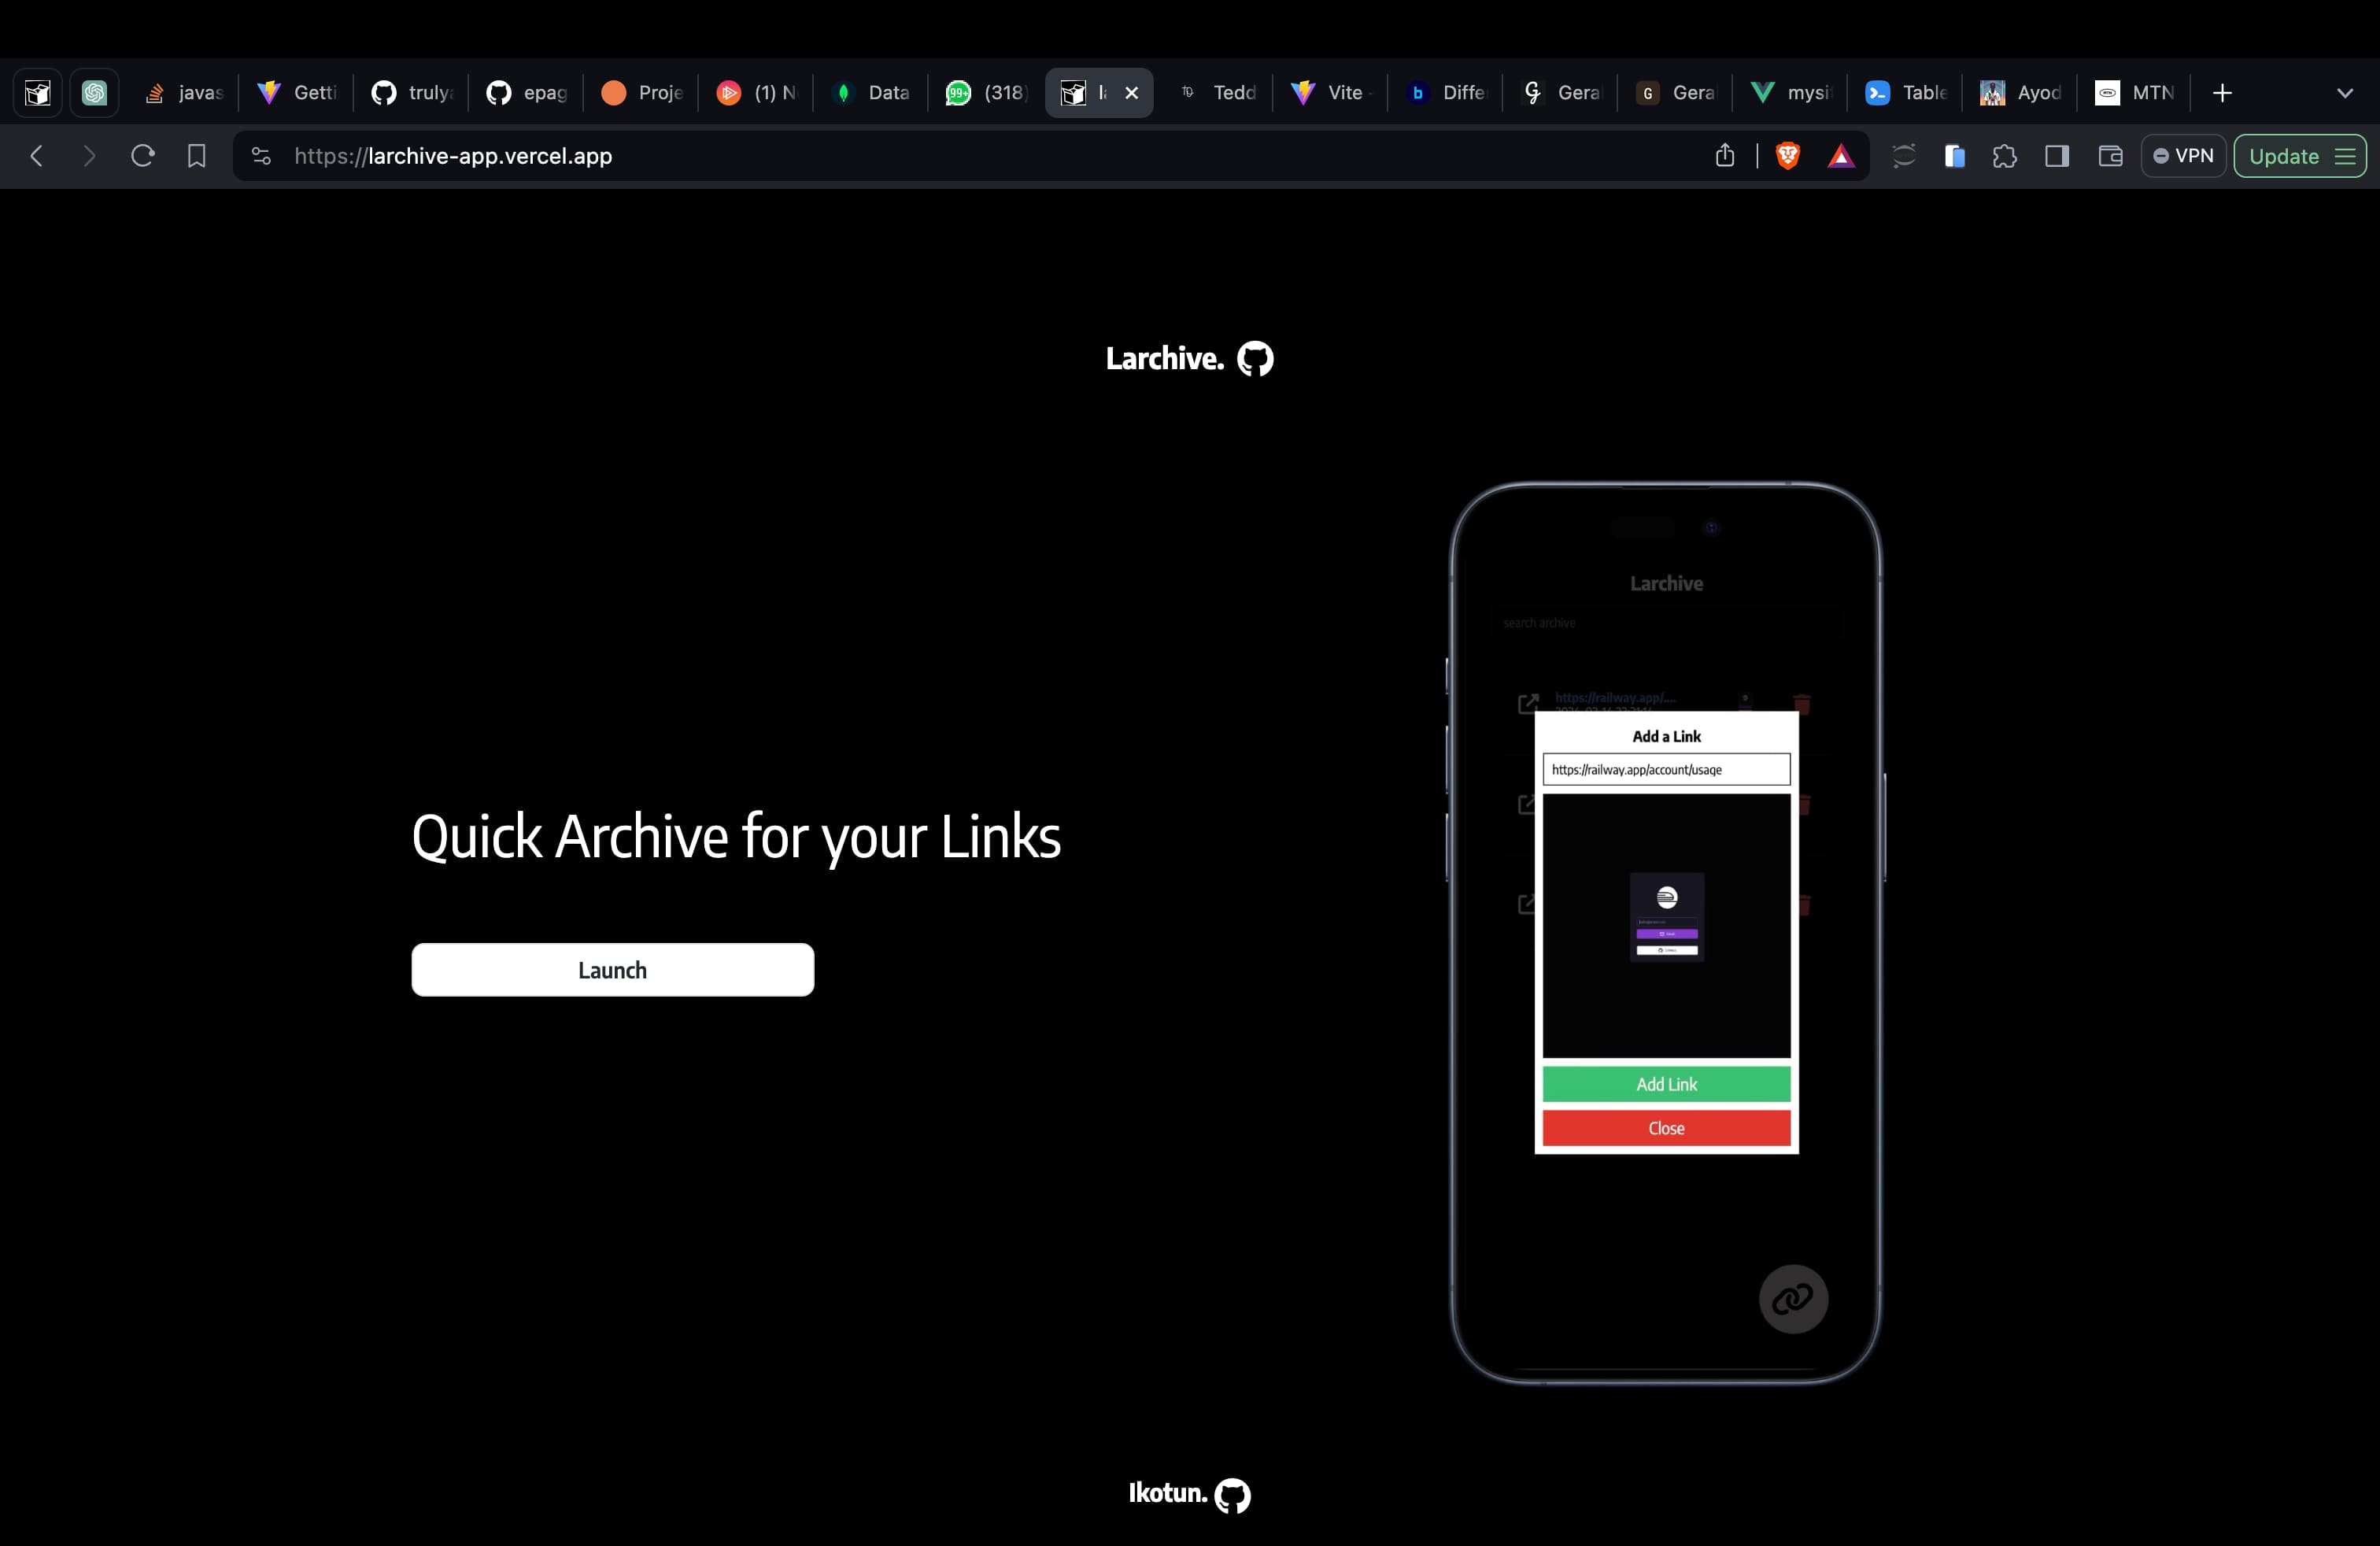Switch to the '(1) N' tab
Viewport: 2380px width, 1546px height.
tap(757, 93)
